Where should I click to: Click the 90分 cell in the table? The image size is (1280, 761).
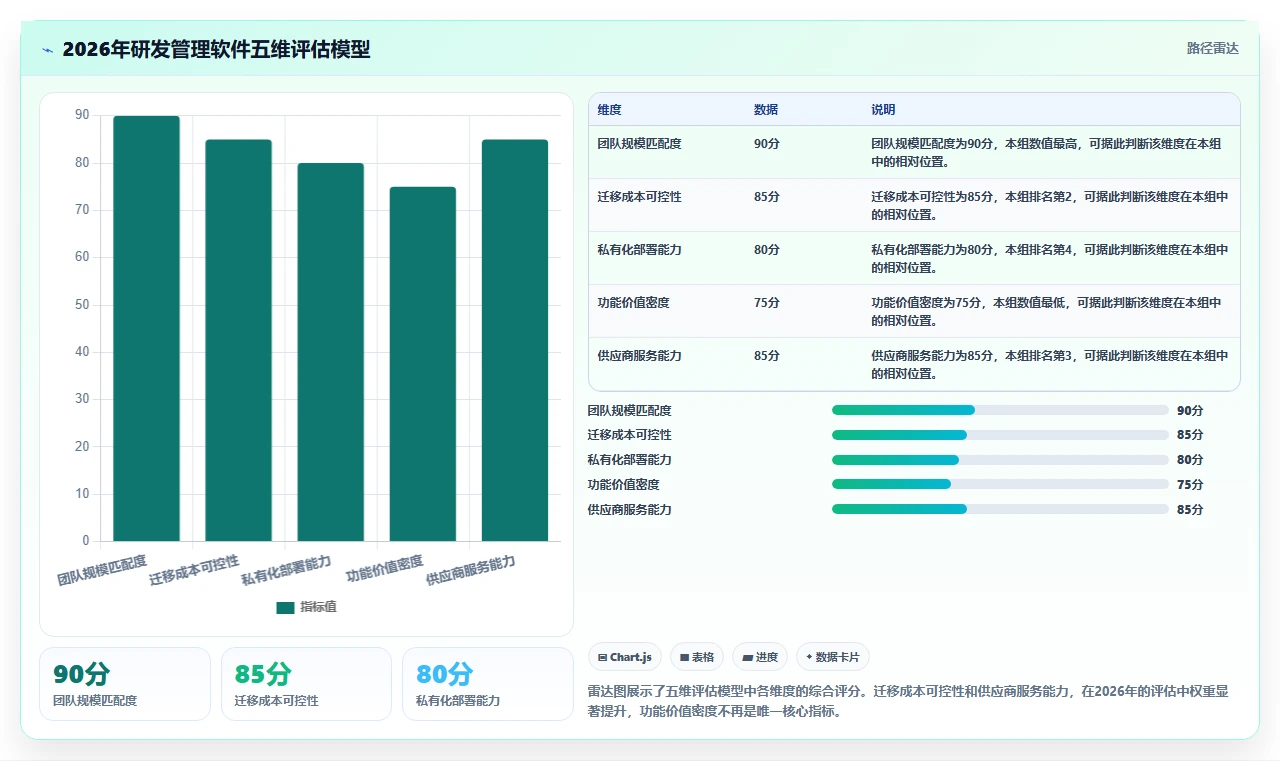(x=767, y=144)
